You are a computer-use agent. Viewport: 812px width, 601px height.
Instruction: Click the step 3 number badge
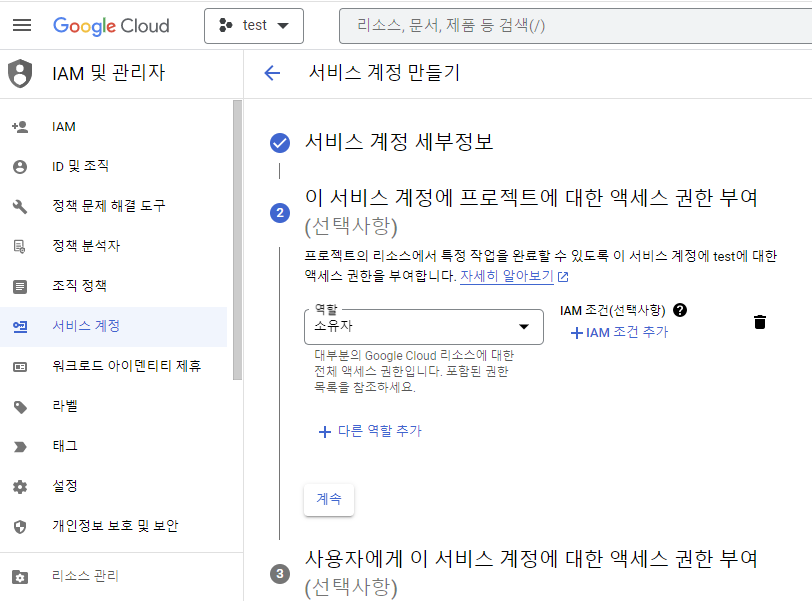(x=280, y=574)
